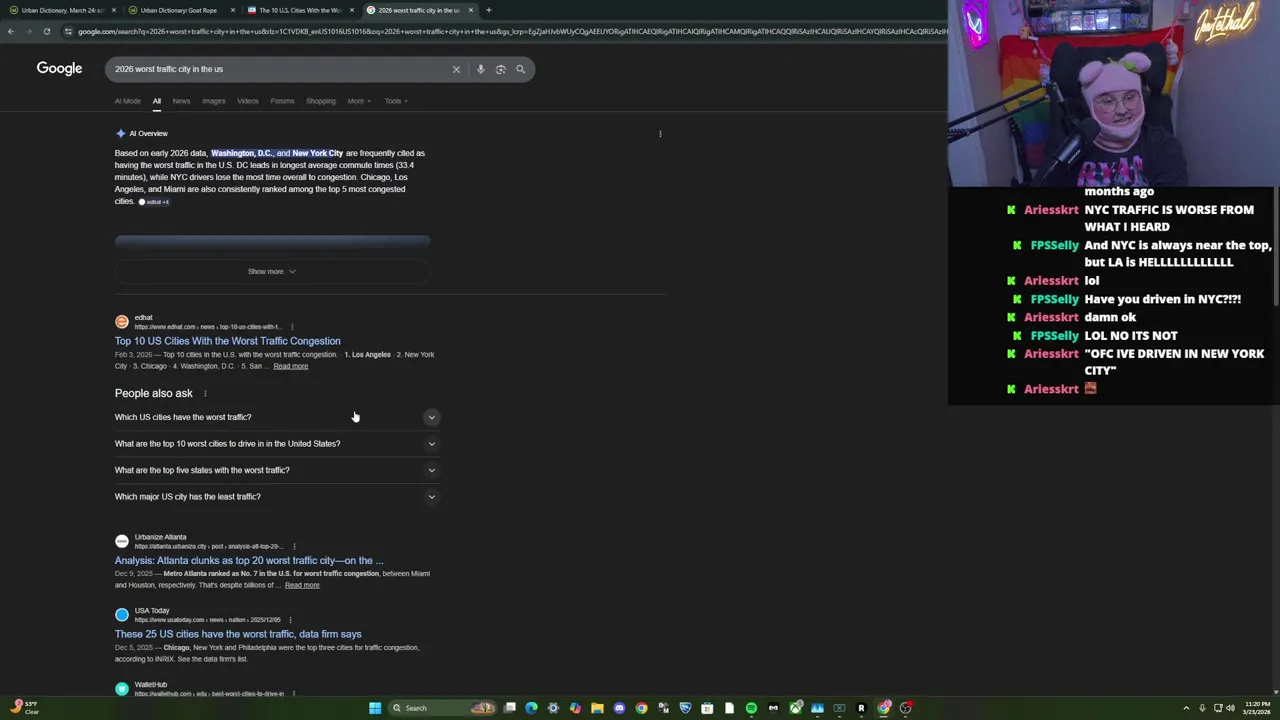Clear the Google search box text
The height and width of the screenshot is (720, 1280).
coord(456,69)
